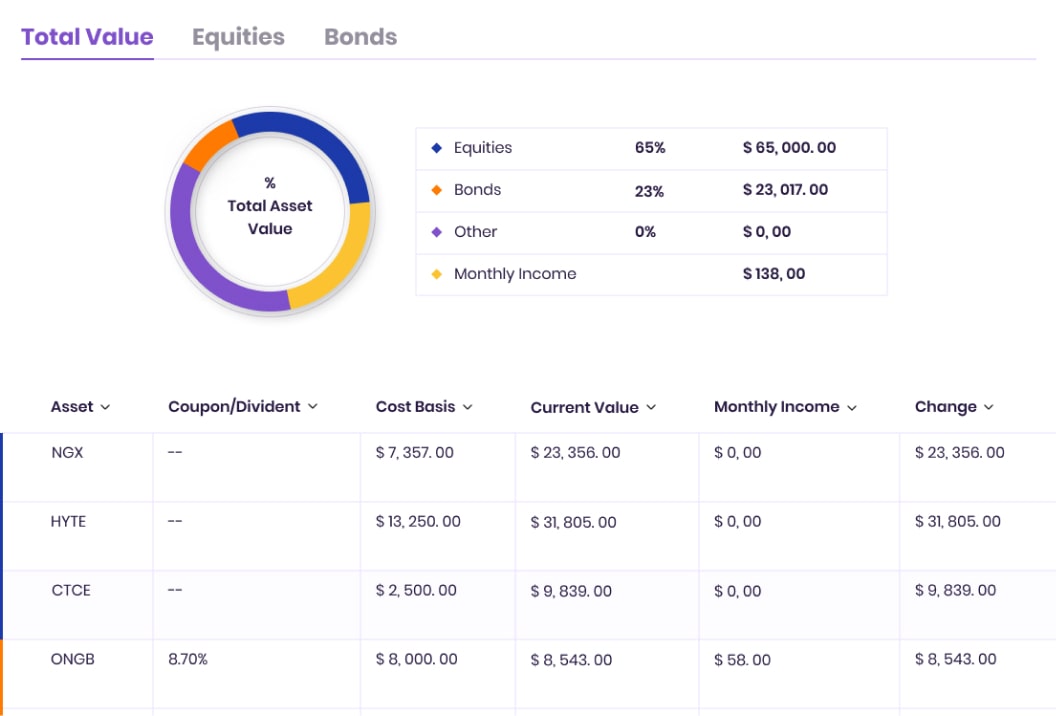Select the Bonds tab

point(360,37)
